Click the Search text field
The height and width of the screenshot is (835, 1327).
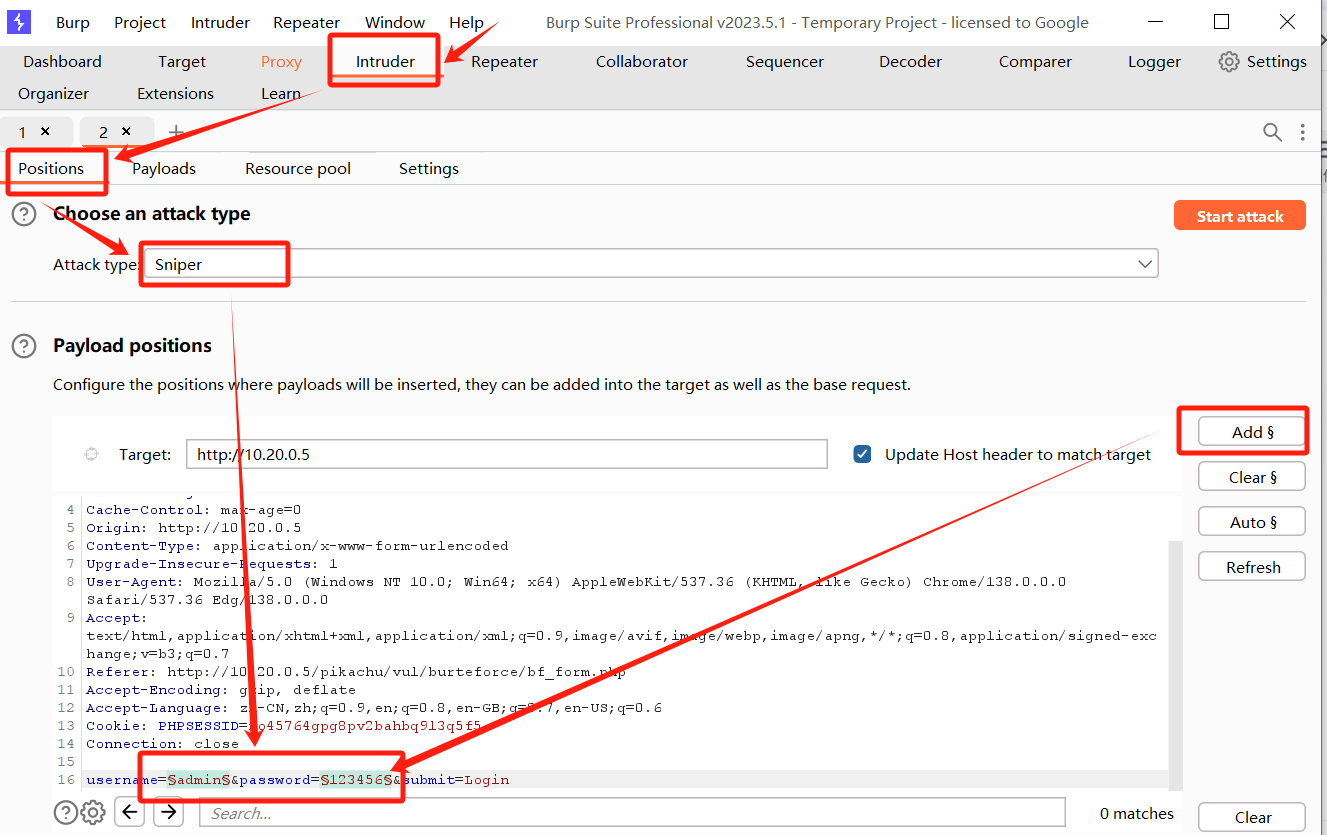click(633, 813)
